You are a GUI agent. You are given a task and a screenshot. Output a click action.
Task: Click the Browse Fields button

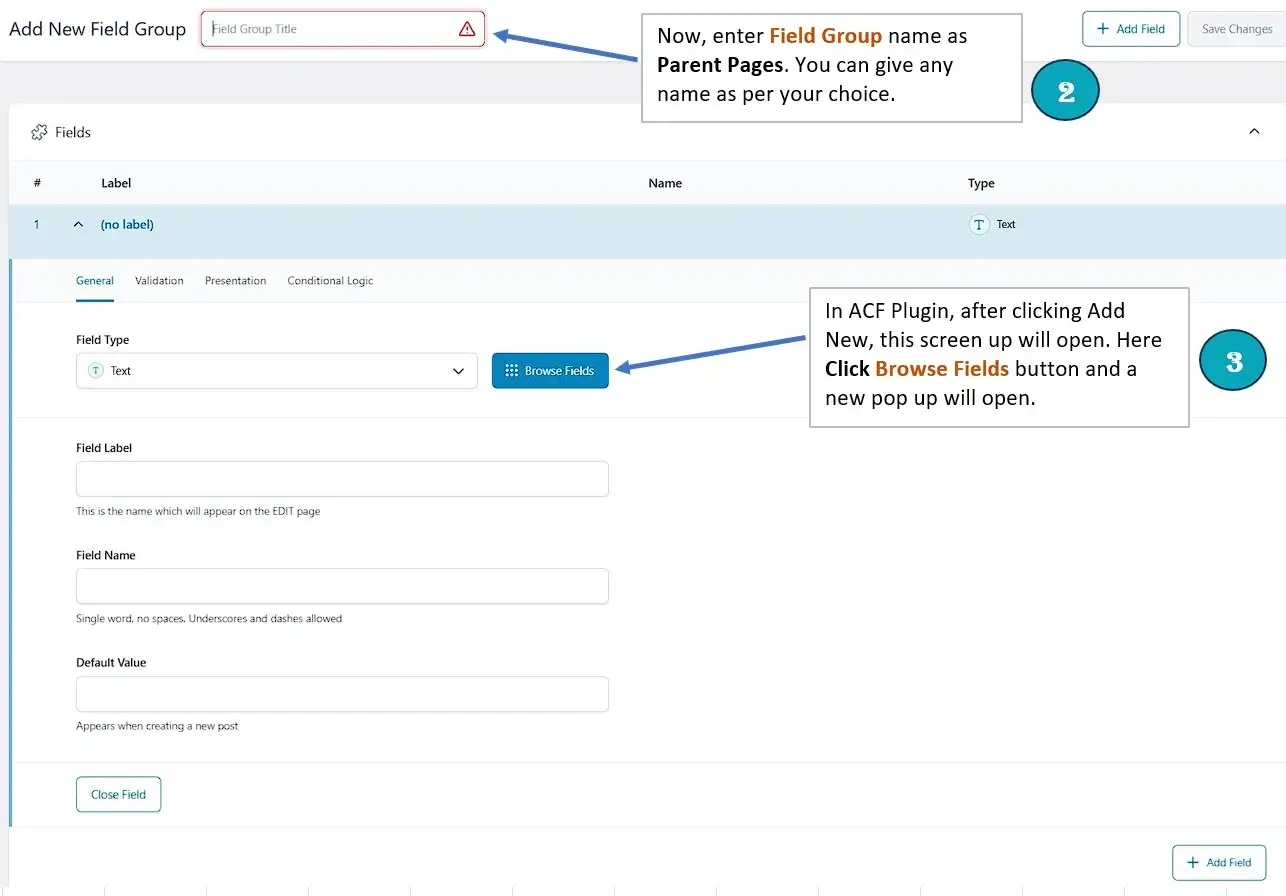point(550,371)
